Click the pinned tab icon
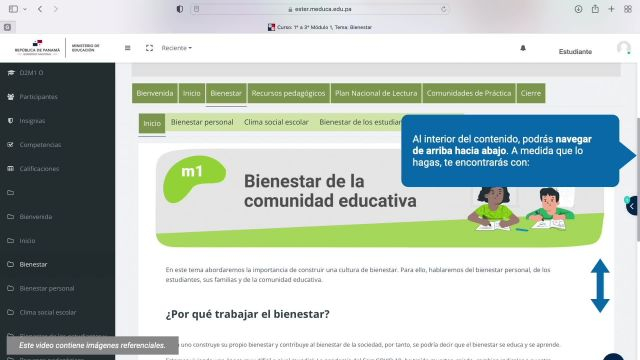The image size is (640, 360). 7,27
